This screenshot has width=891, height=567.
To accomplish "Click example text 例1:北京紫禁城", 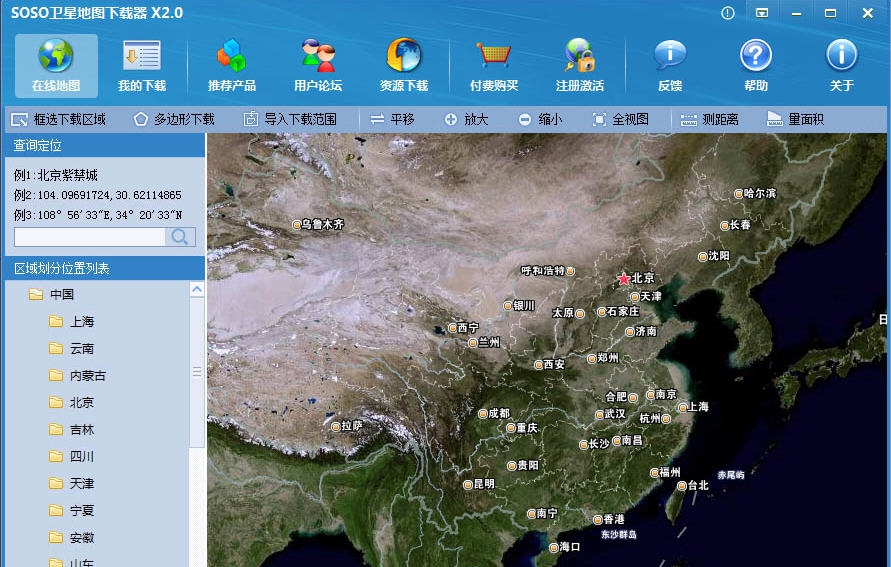I will (x=56, y=175).
